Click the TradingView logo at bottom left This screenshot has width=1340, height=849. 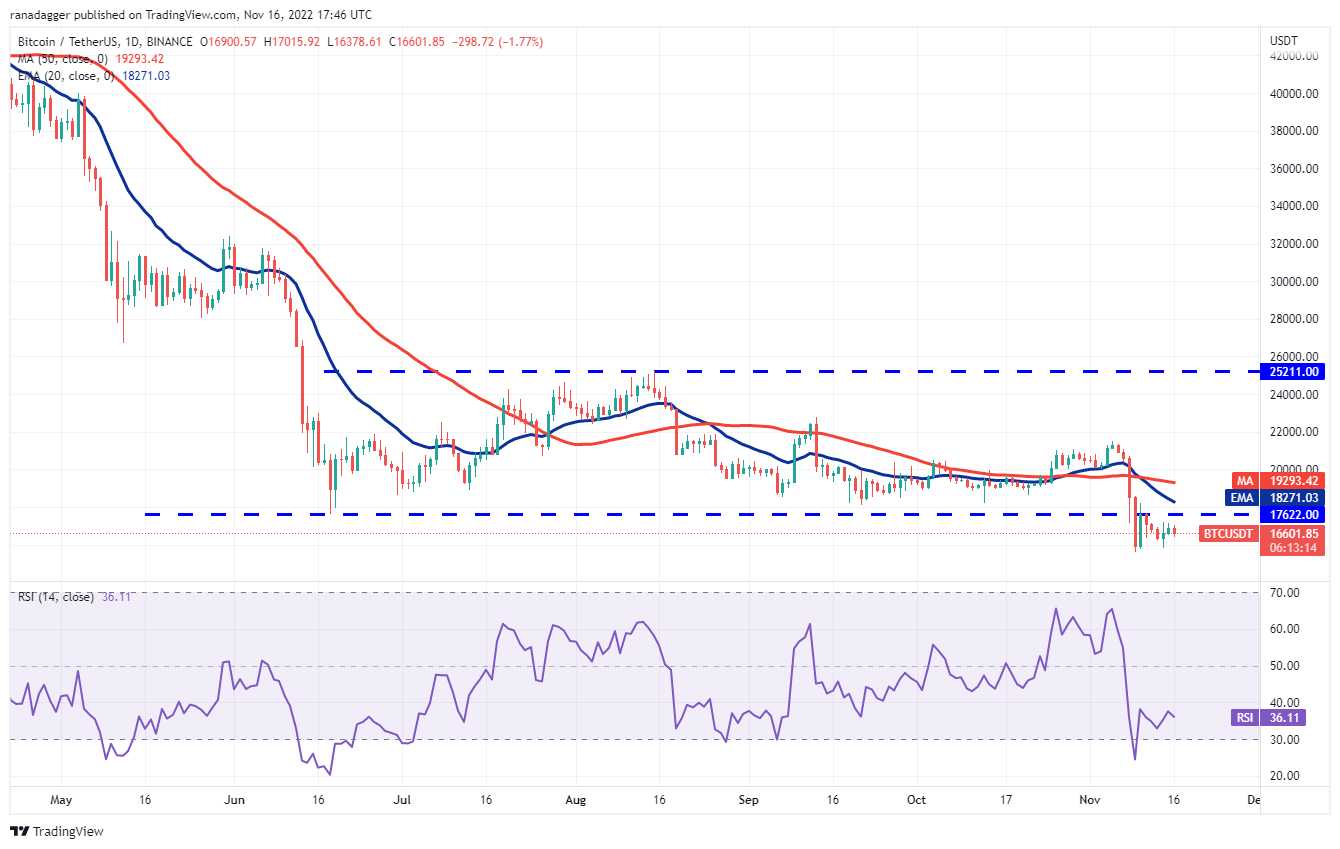pos(57,831)
